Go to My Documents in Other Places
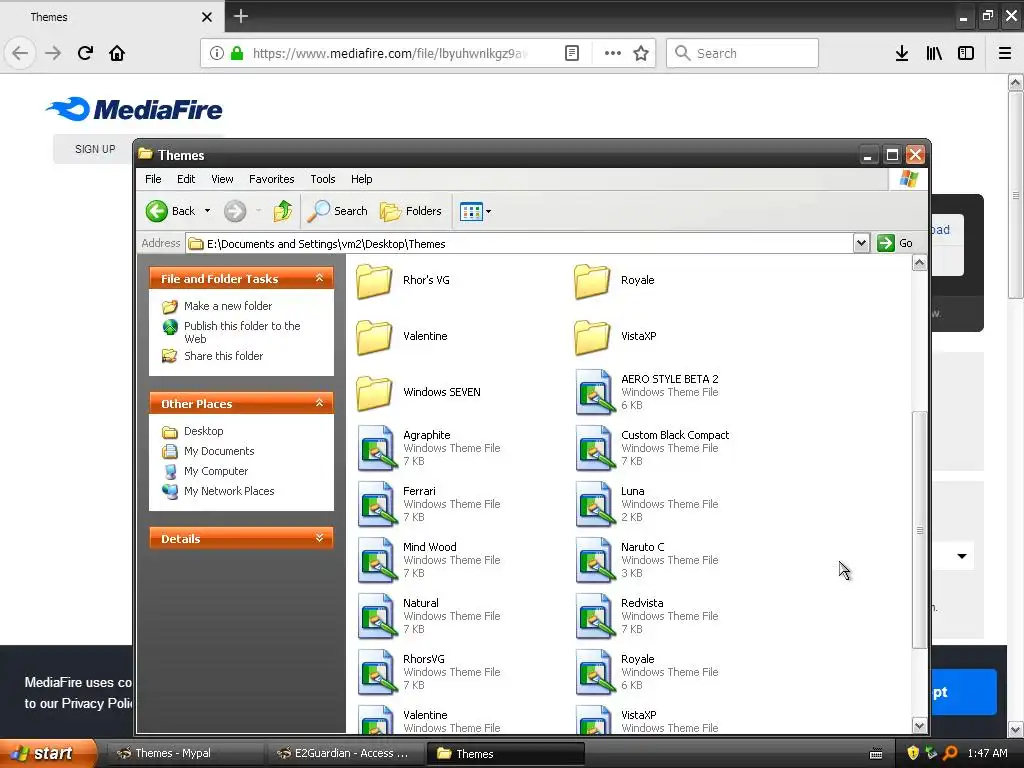 coord(219,451)
